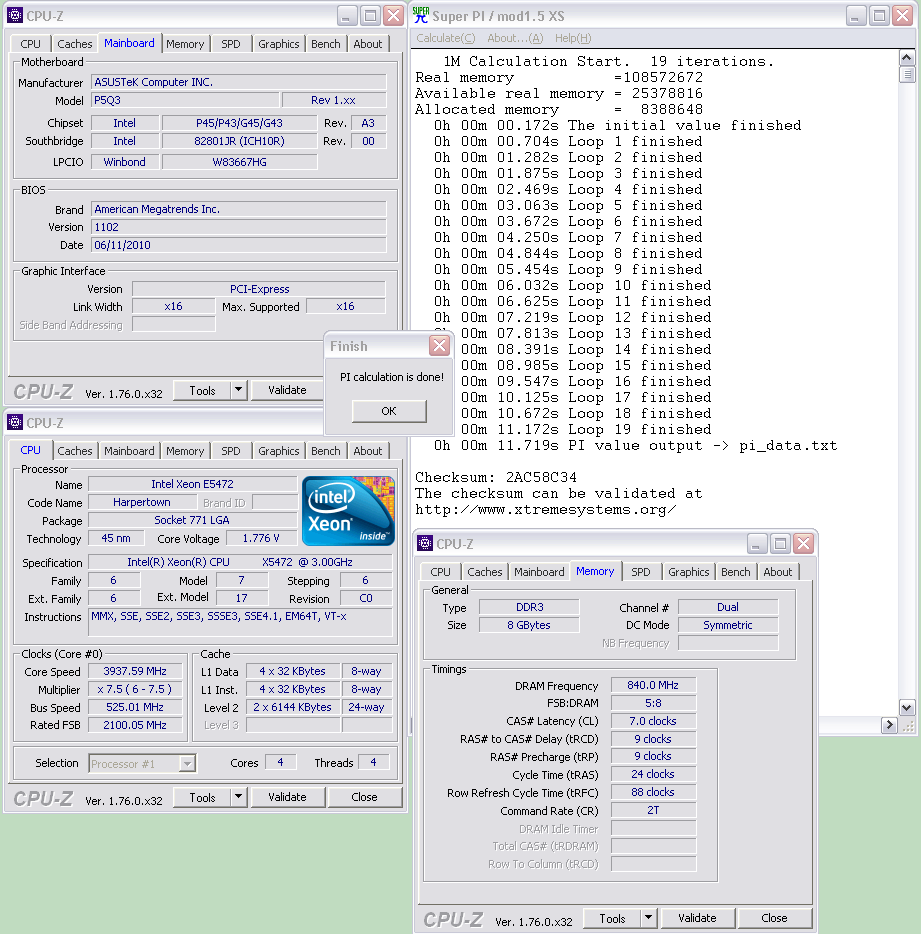The image size is (921, 934).
Task: Click the Super PI title bar icon
Action: [x=421, y=15]
